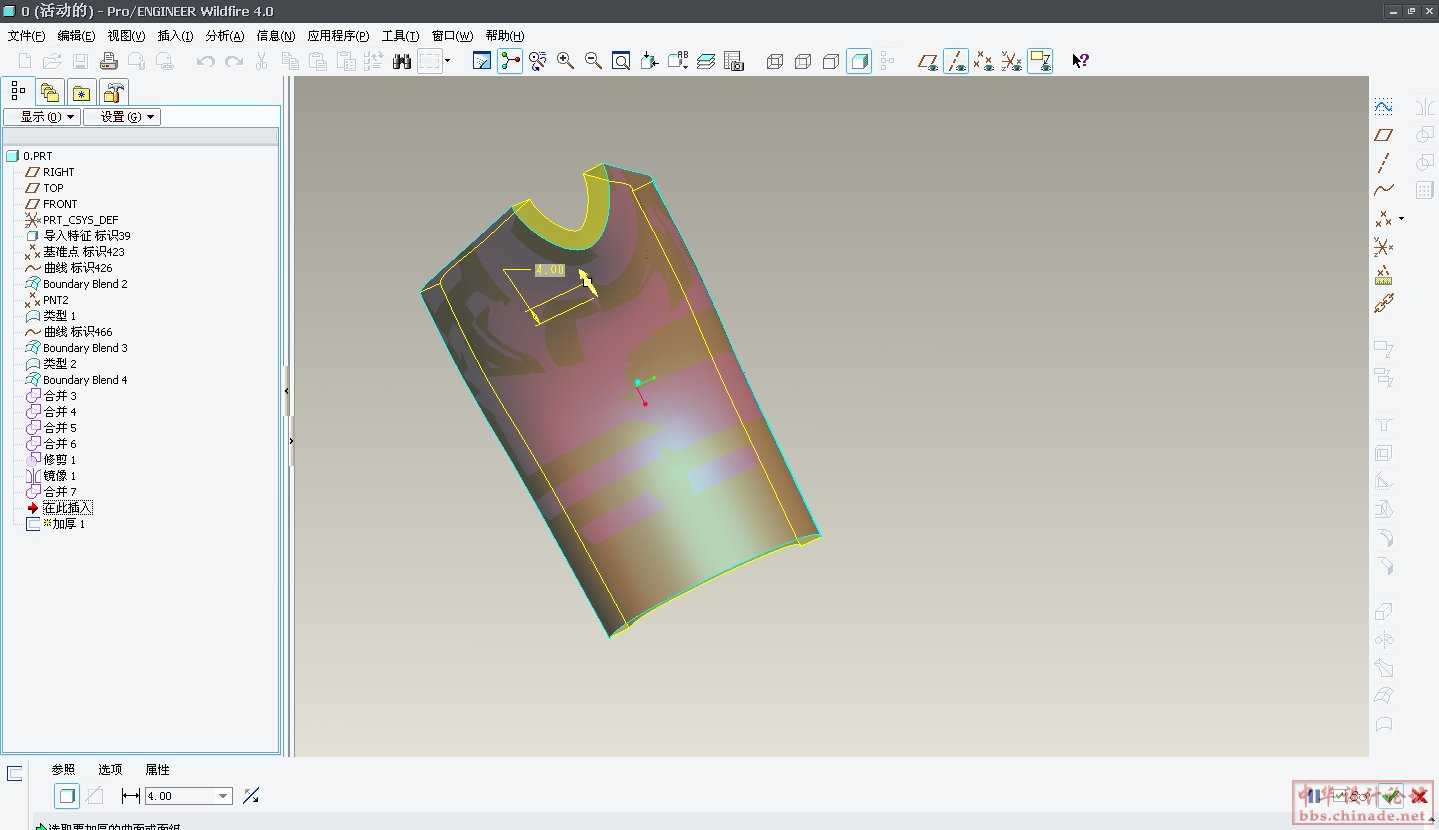The width and height of the screenshot is (1439, 830).
Task: Click the Repaint screen icon
Action: click(482, 61)
